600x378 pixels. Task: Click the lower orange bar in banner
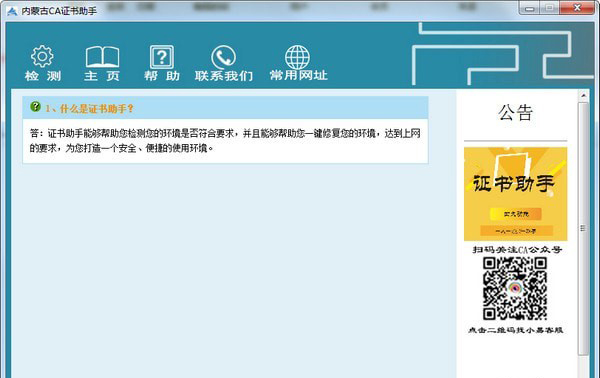click(x=516, y=231)
